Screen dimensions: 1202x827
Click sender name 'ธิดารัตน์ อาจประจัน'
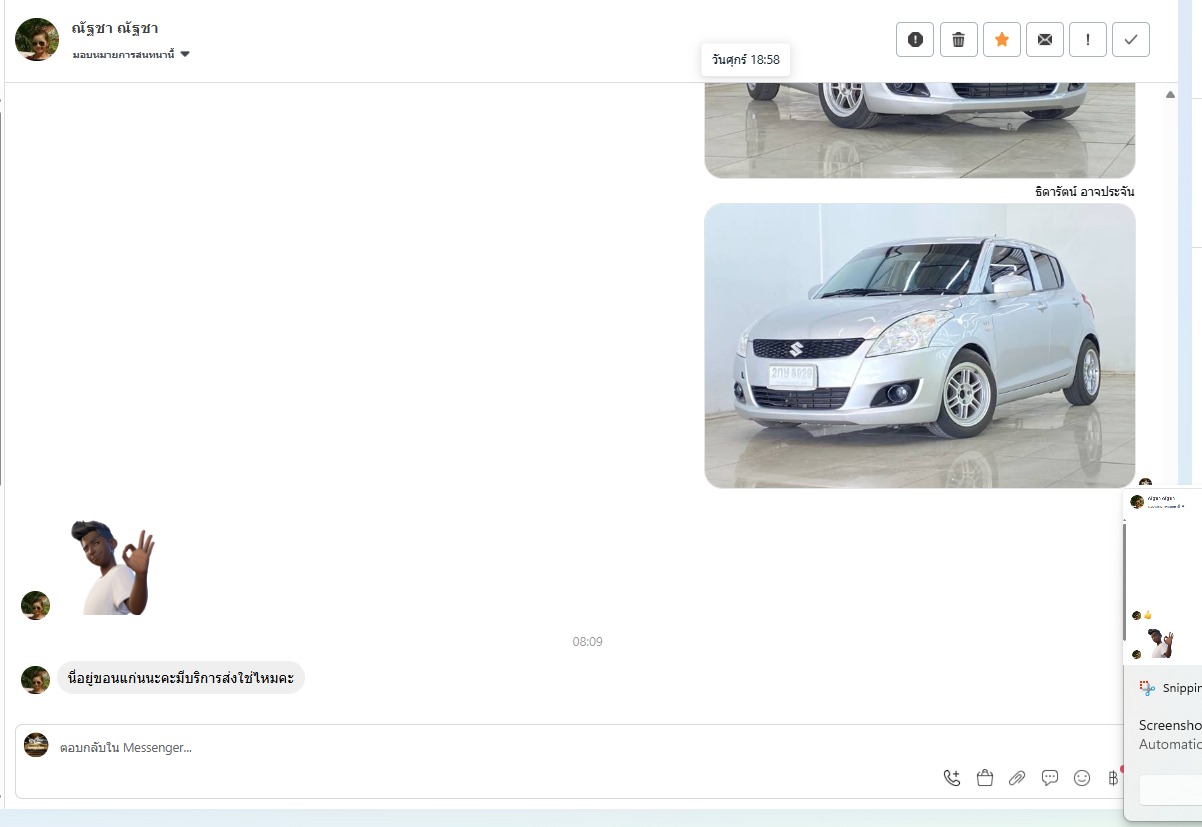click(1085, 191)
